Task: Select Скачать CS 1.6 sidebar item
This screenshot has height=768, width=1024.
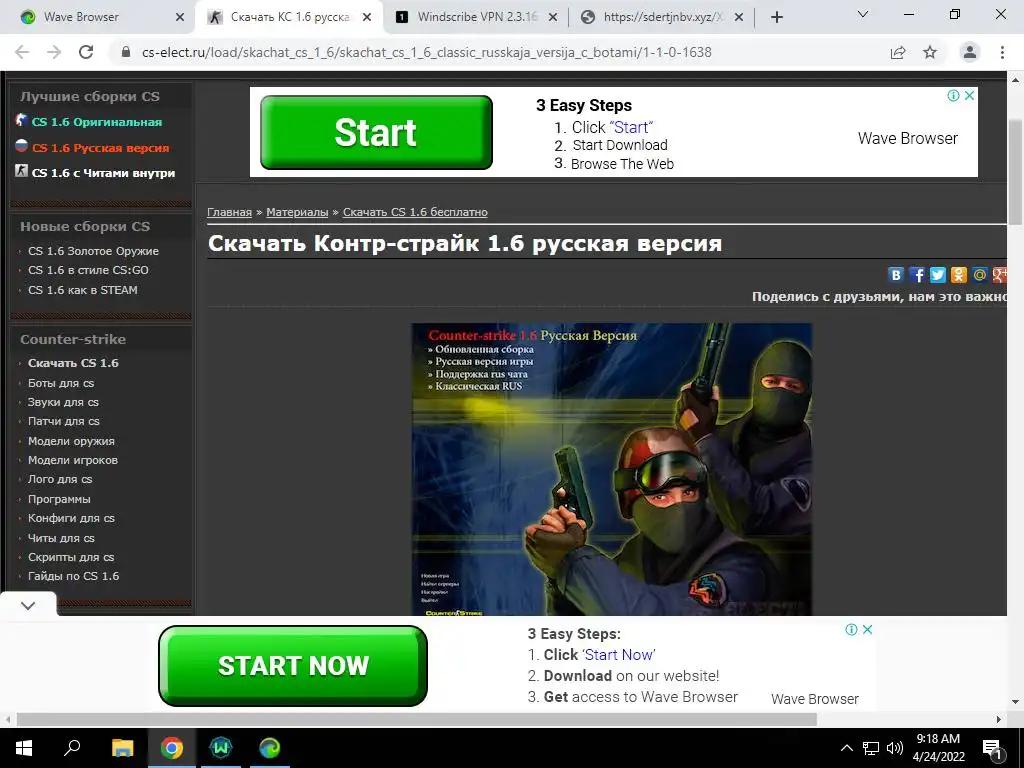Action: 73,363
